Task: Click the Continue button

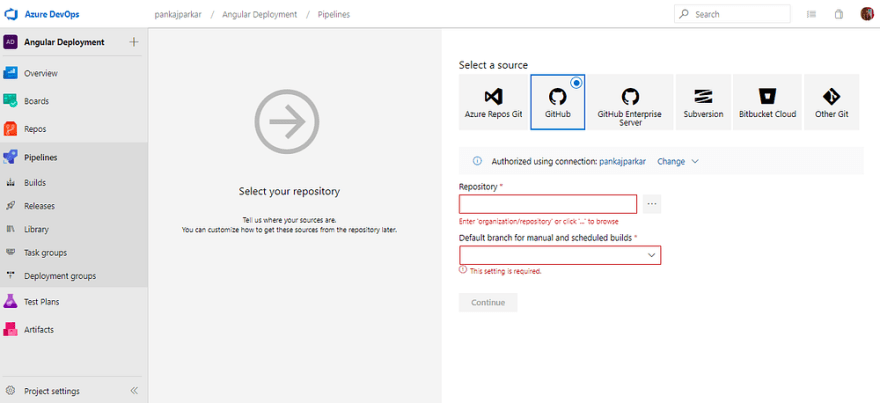Action: coord(488,303)
